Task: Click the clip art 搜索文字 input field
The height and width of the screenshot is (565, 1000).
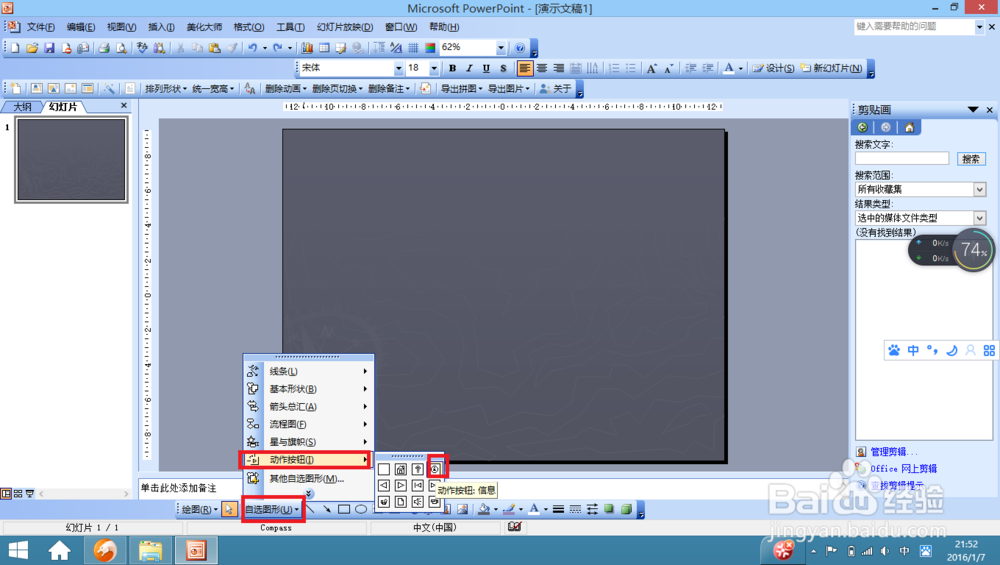Action: point(902,159)
